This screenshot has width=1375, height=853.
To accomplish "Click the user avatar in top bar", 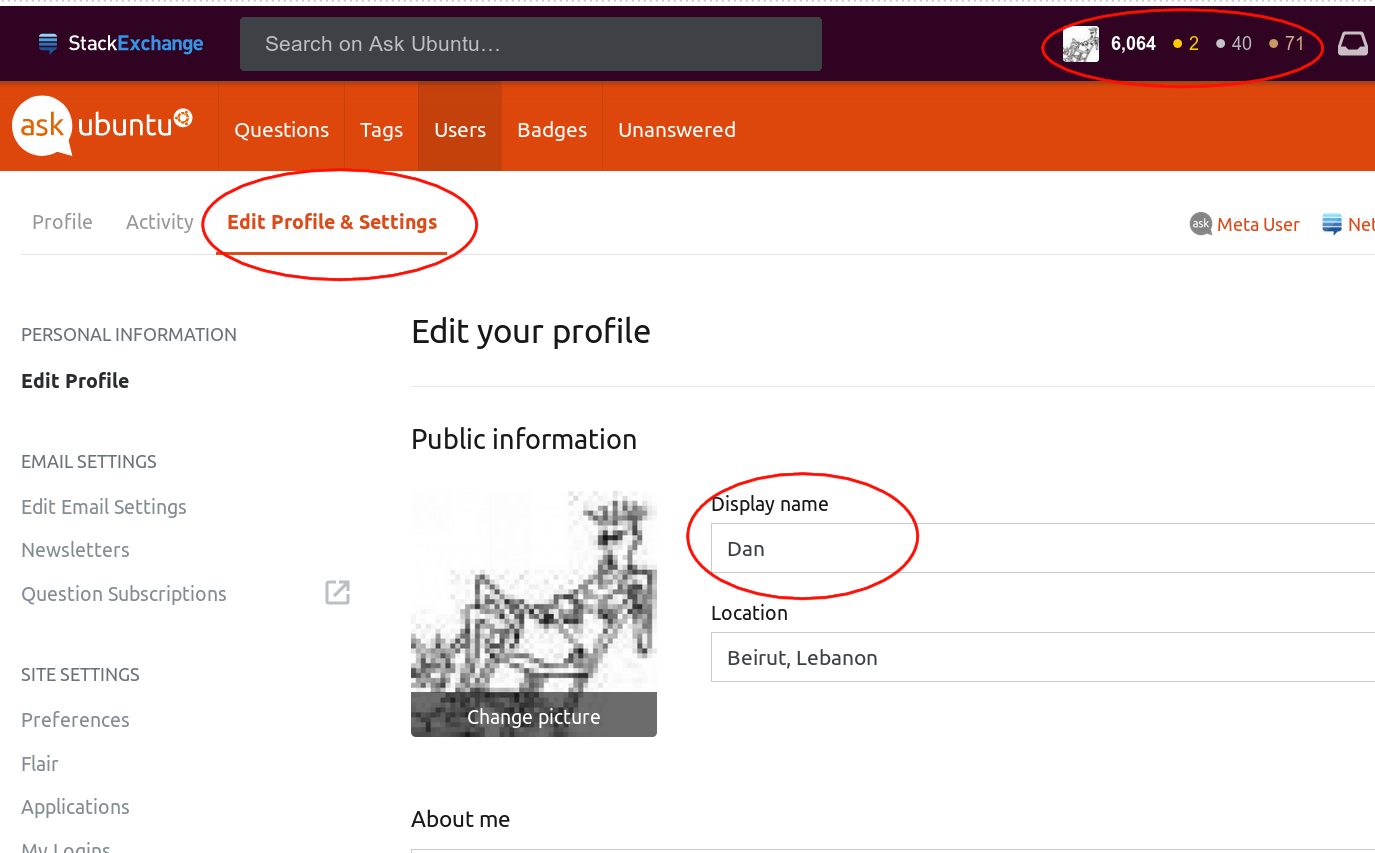I will point(1080,44).
